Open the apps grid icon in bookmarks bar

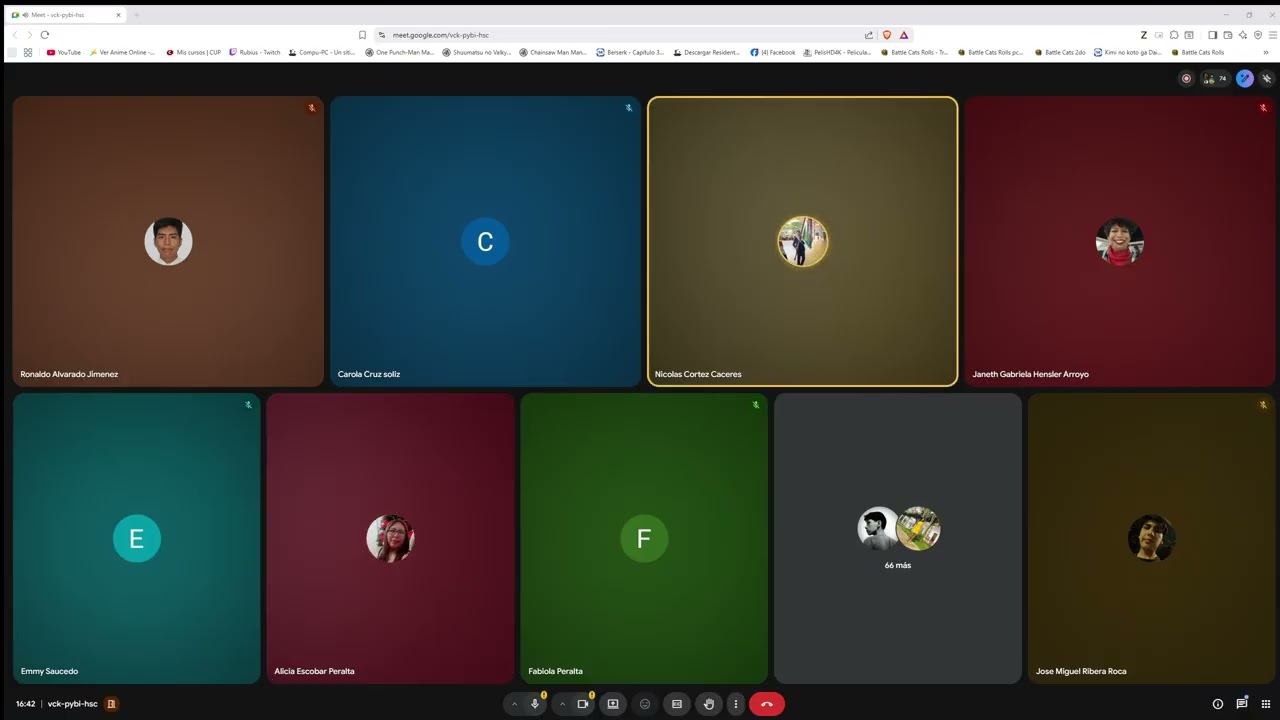tap(28, 52)
